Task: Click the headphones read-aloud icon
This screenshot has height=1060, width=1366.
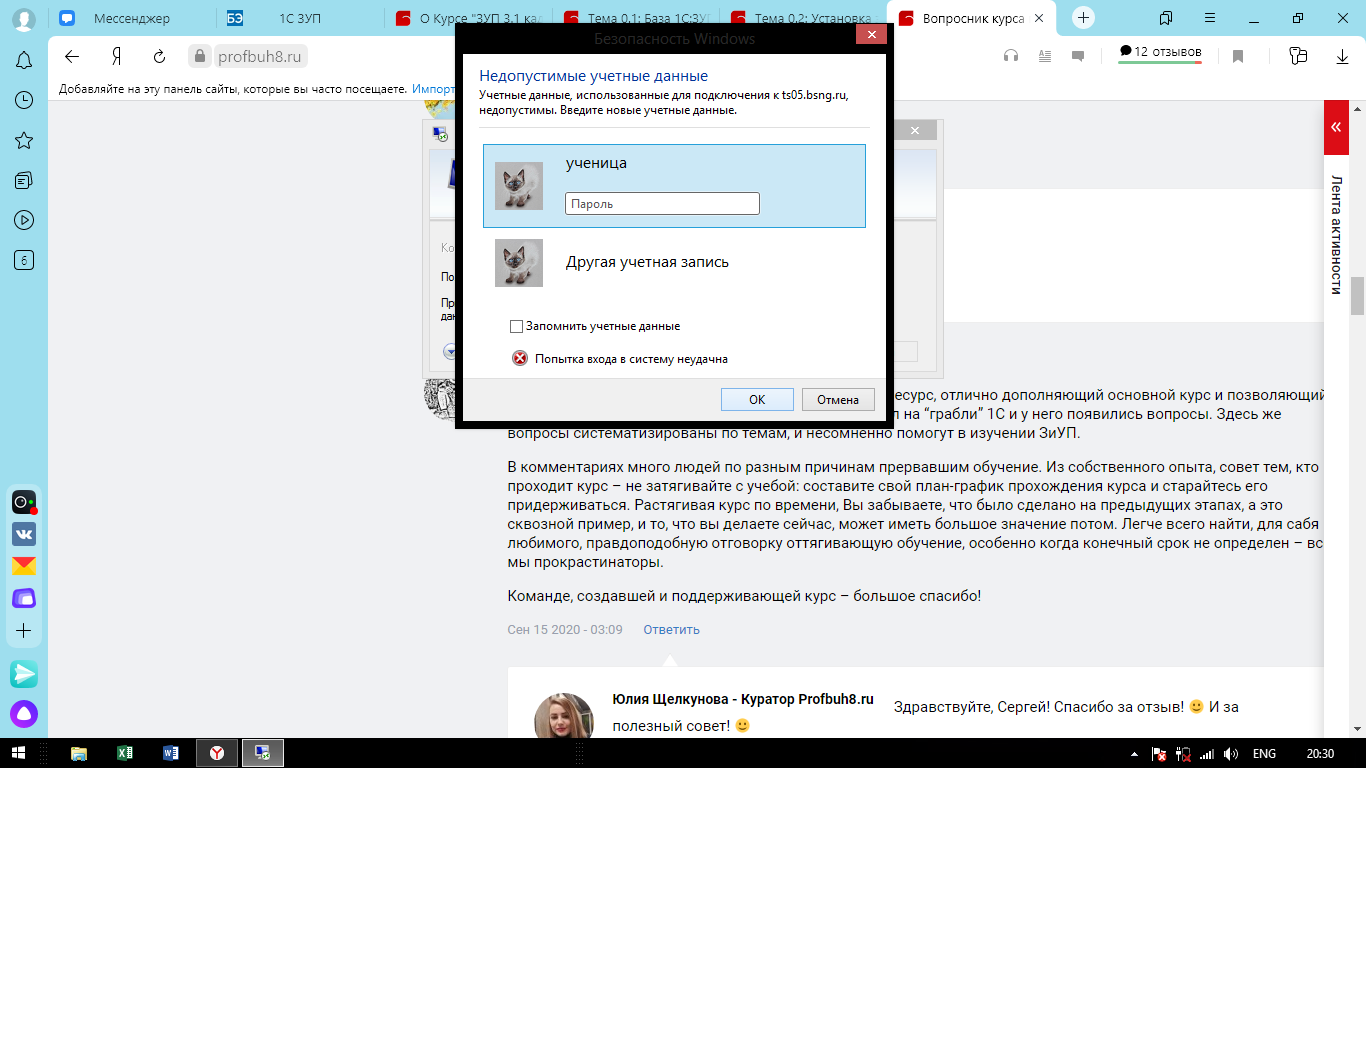Action: 1011,57
